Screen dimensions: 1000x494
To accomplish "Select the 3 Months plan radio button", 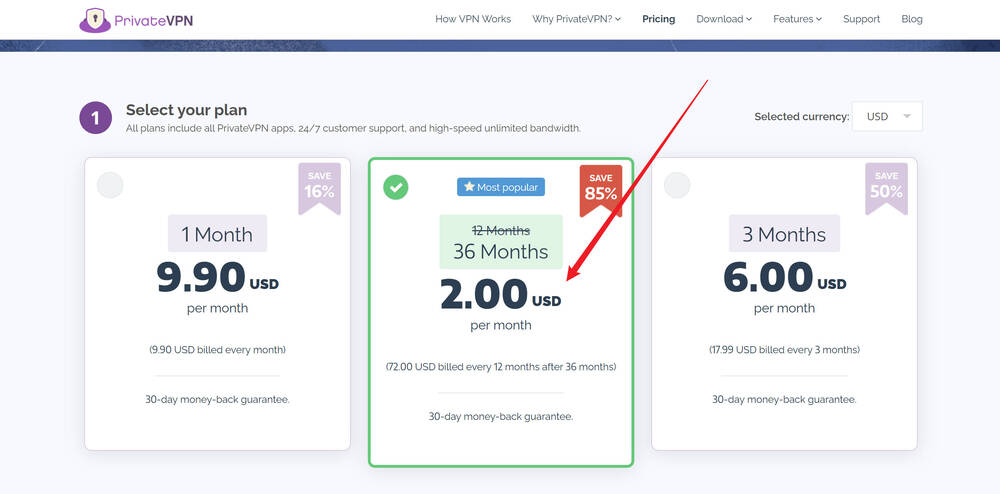I will click(677, 185).
